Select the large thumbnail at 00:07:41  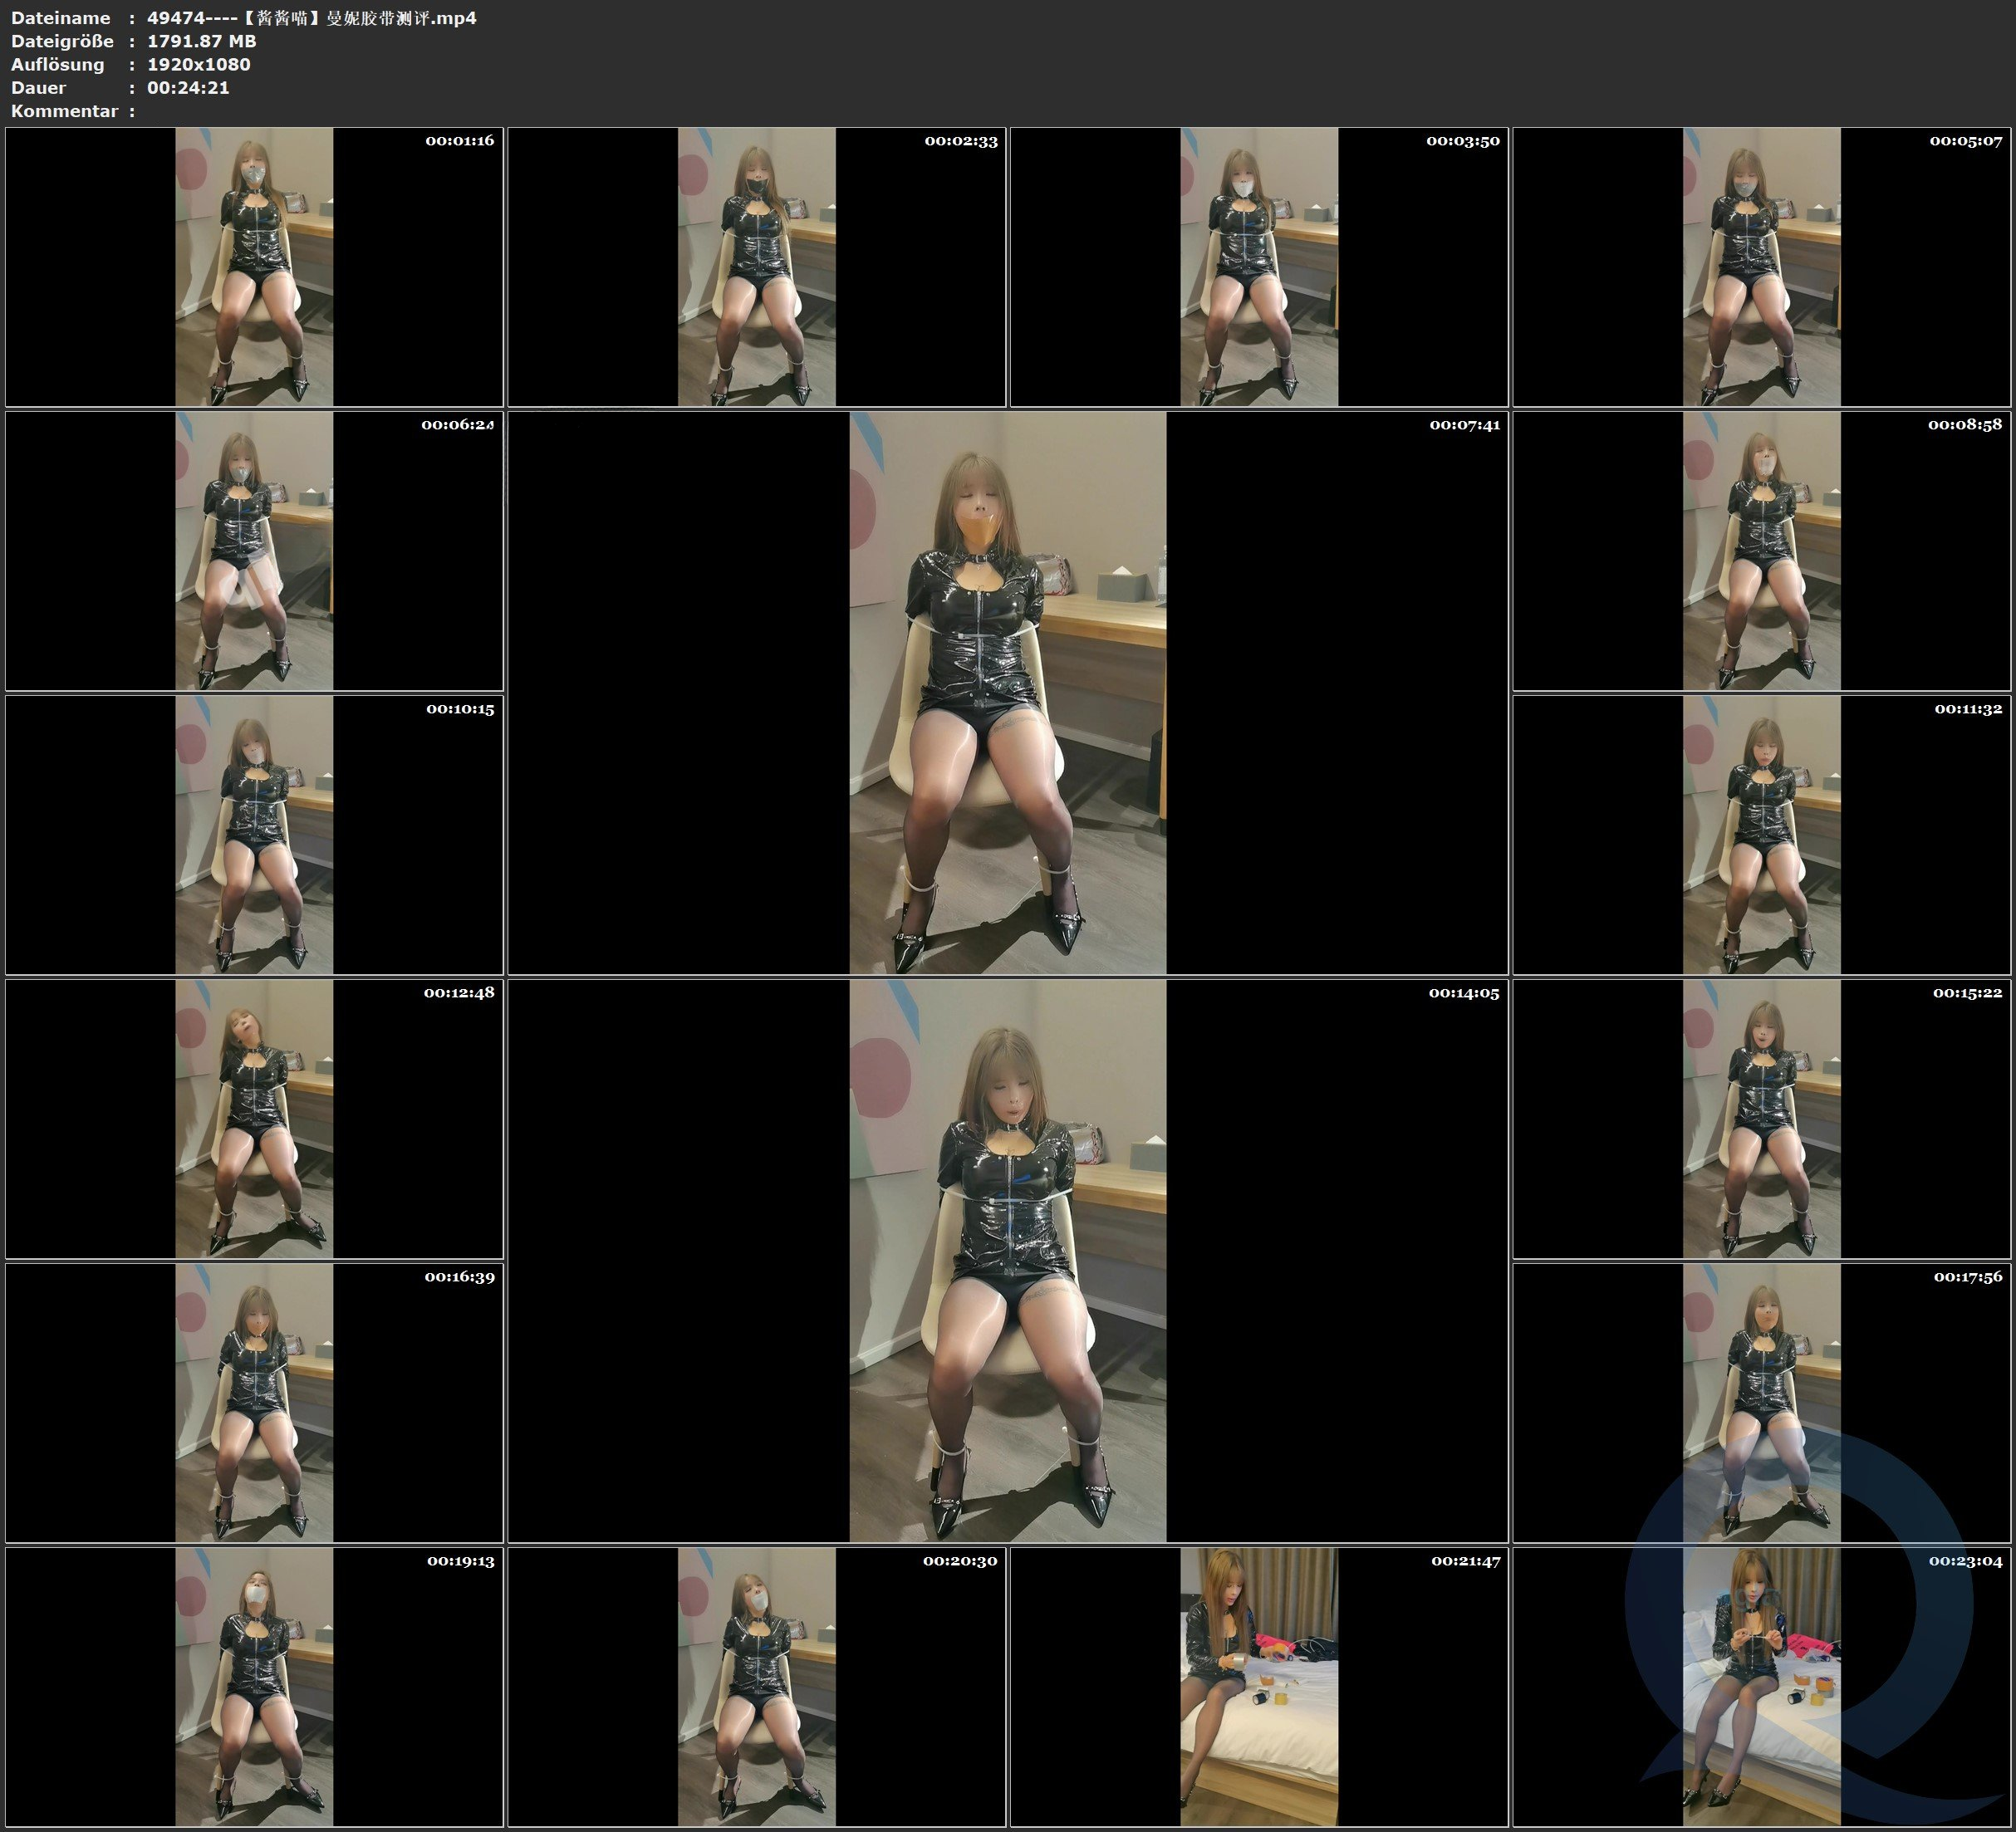[1007, 692]
